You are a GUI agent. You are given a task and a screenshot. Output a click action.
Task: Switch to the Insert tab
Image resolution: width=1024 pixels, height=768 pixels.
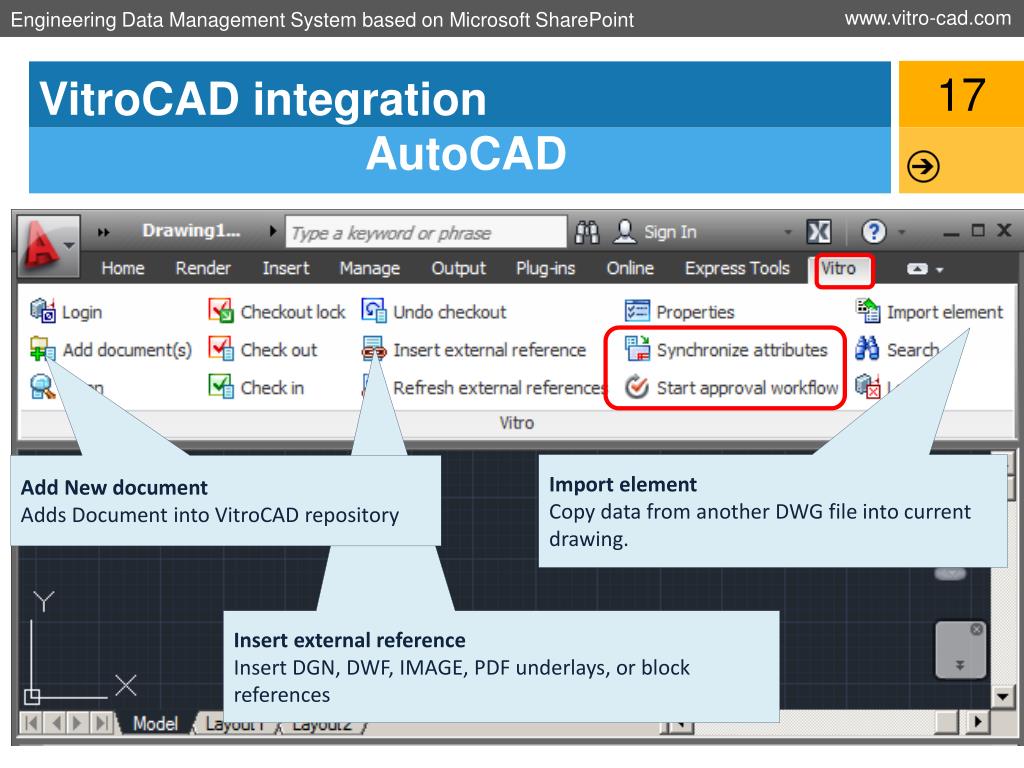(x=285, y=268)
